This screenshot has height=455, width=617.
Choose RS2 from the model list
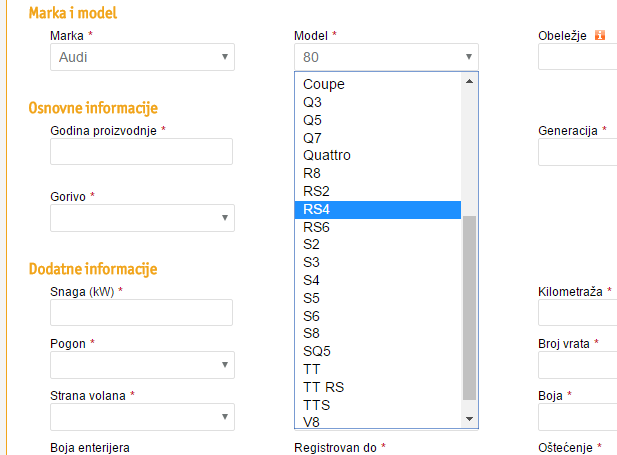click(x=378, y=191)
